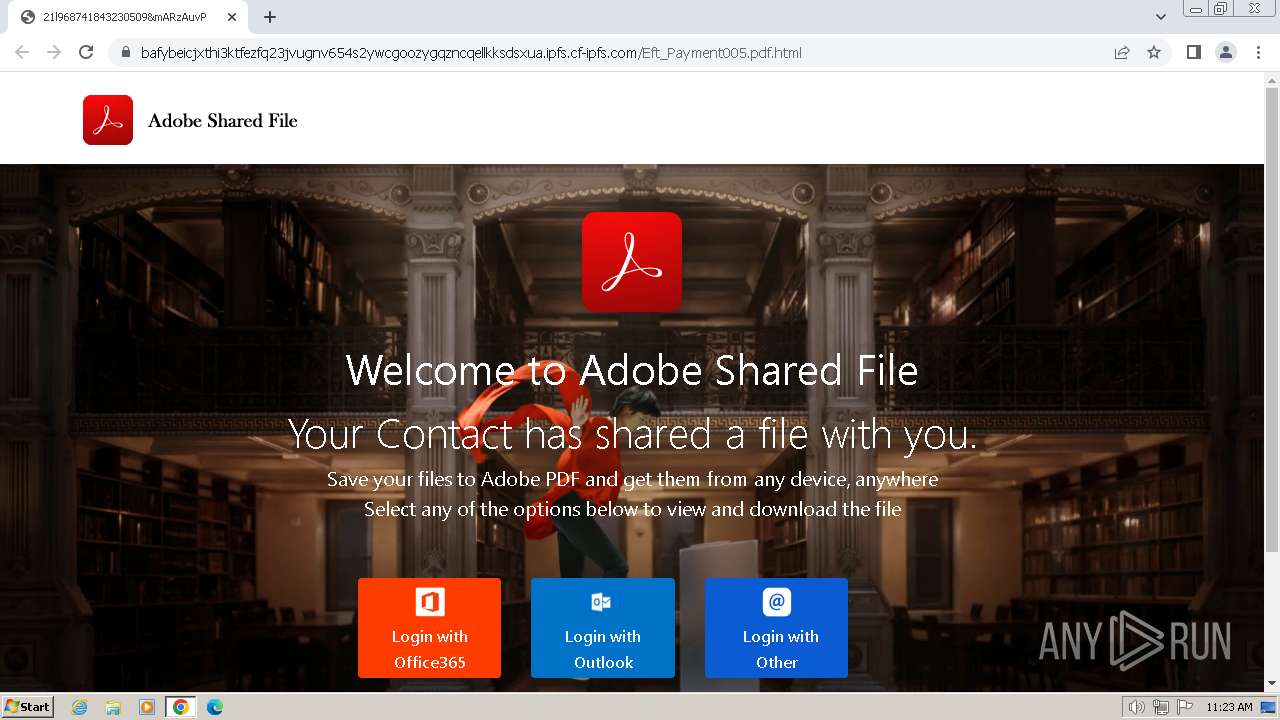Click Chrome icon in taskbar

point(181,707)
